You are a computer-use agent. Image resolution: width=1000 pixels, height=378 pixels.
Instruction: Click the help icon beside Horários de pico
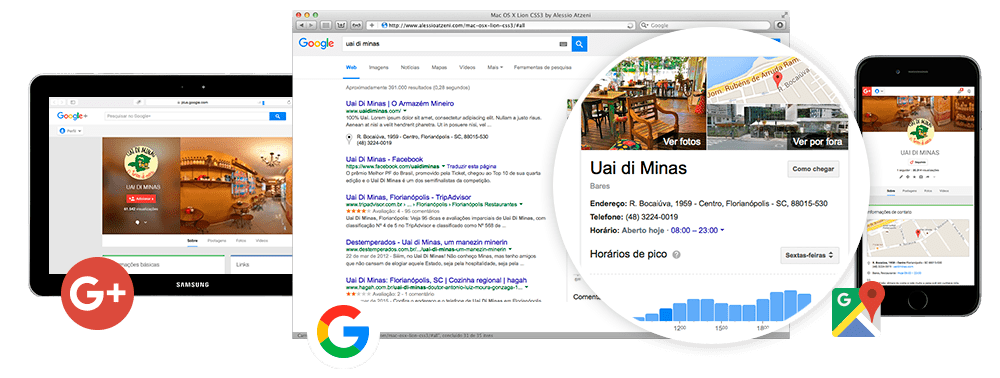pos(677,254)
